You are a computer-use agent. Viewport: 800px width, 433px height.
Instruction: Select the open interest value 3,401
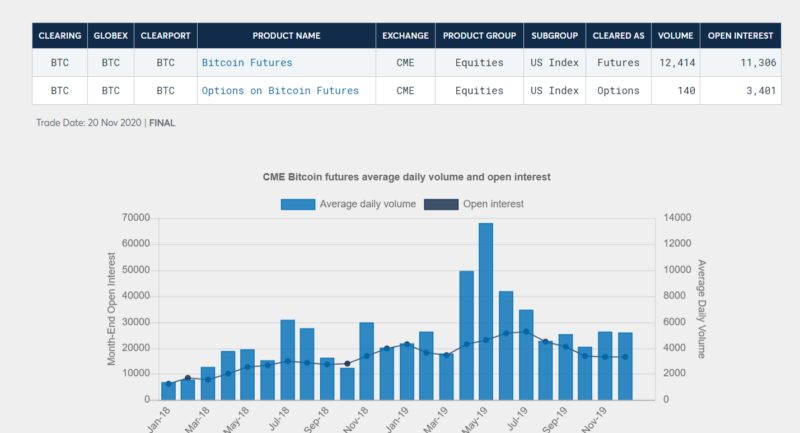pyautogui.click(x=761, y=91)
